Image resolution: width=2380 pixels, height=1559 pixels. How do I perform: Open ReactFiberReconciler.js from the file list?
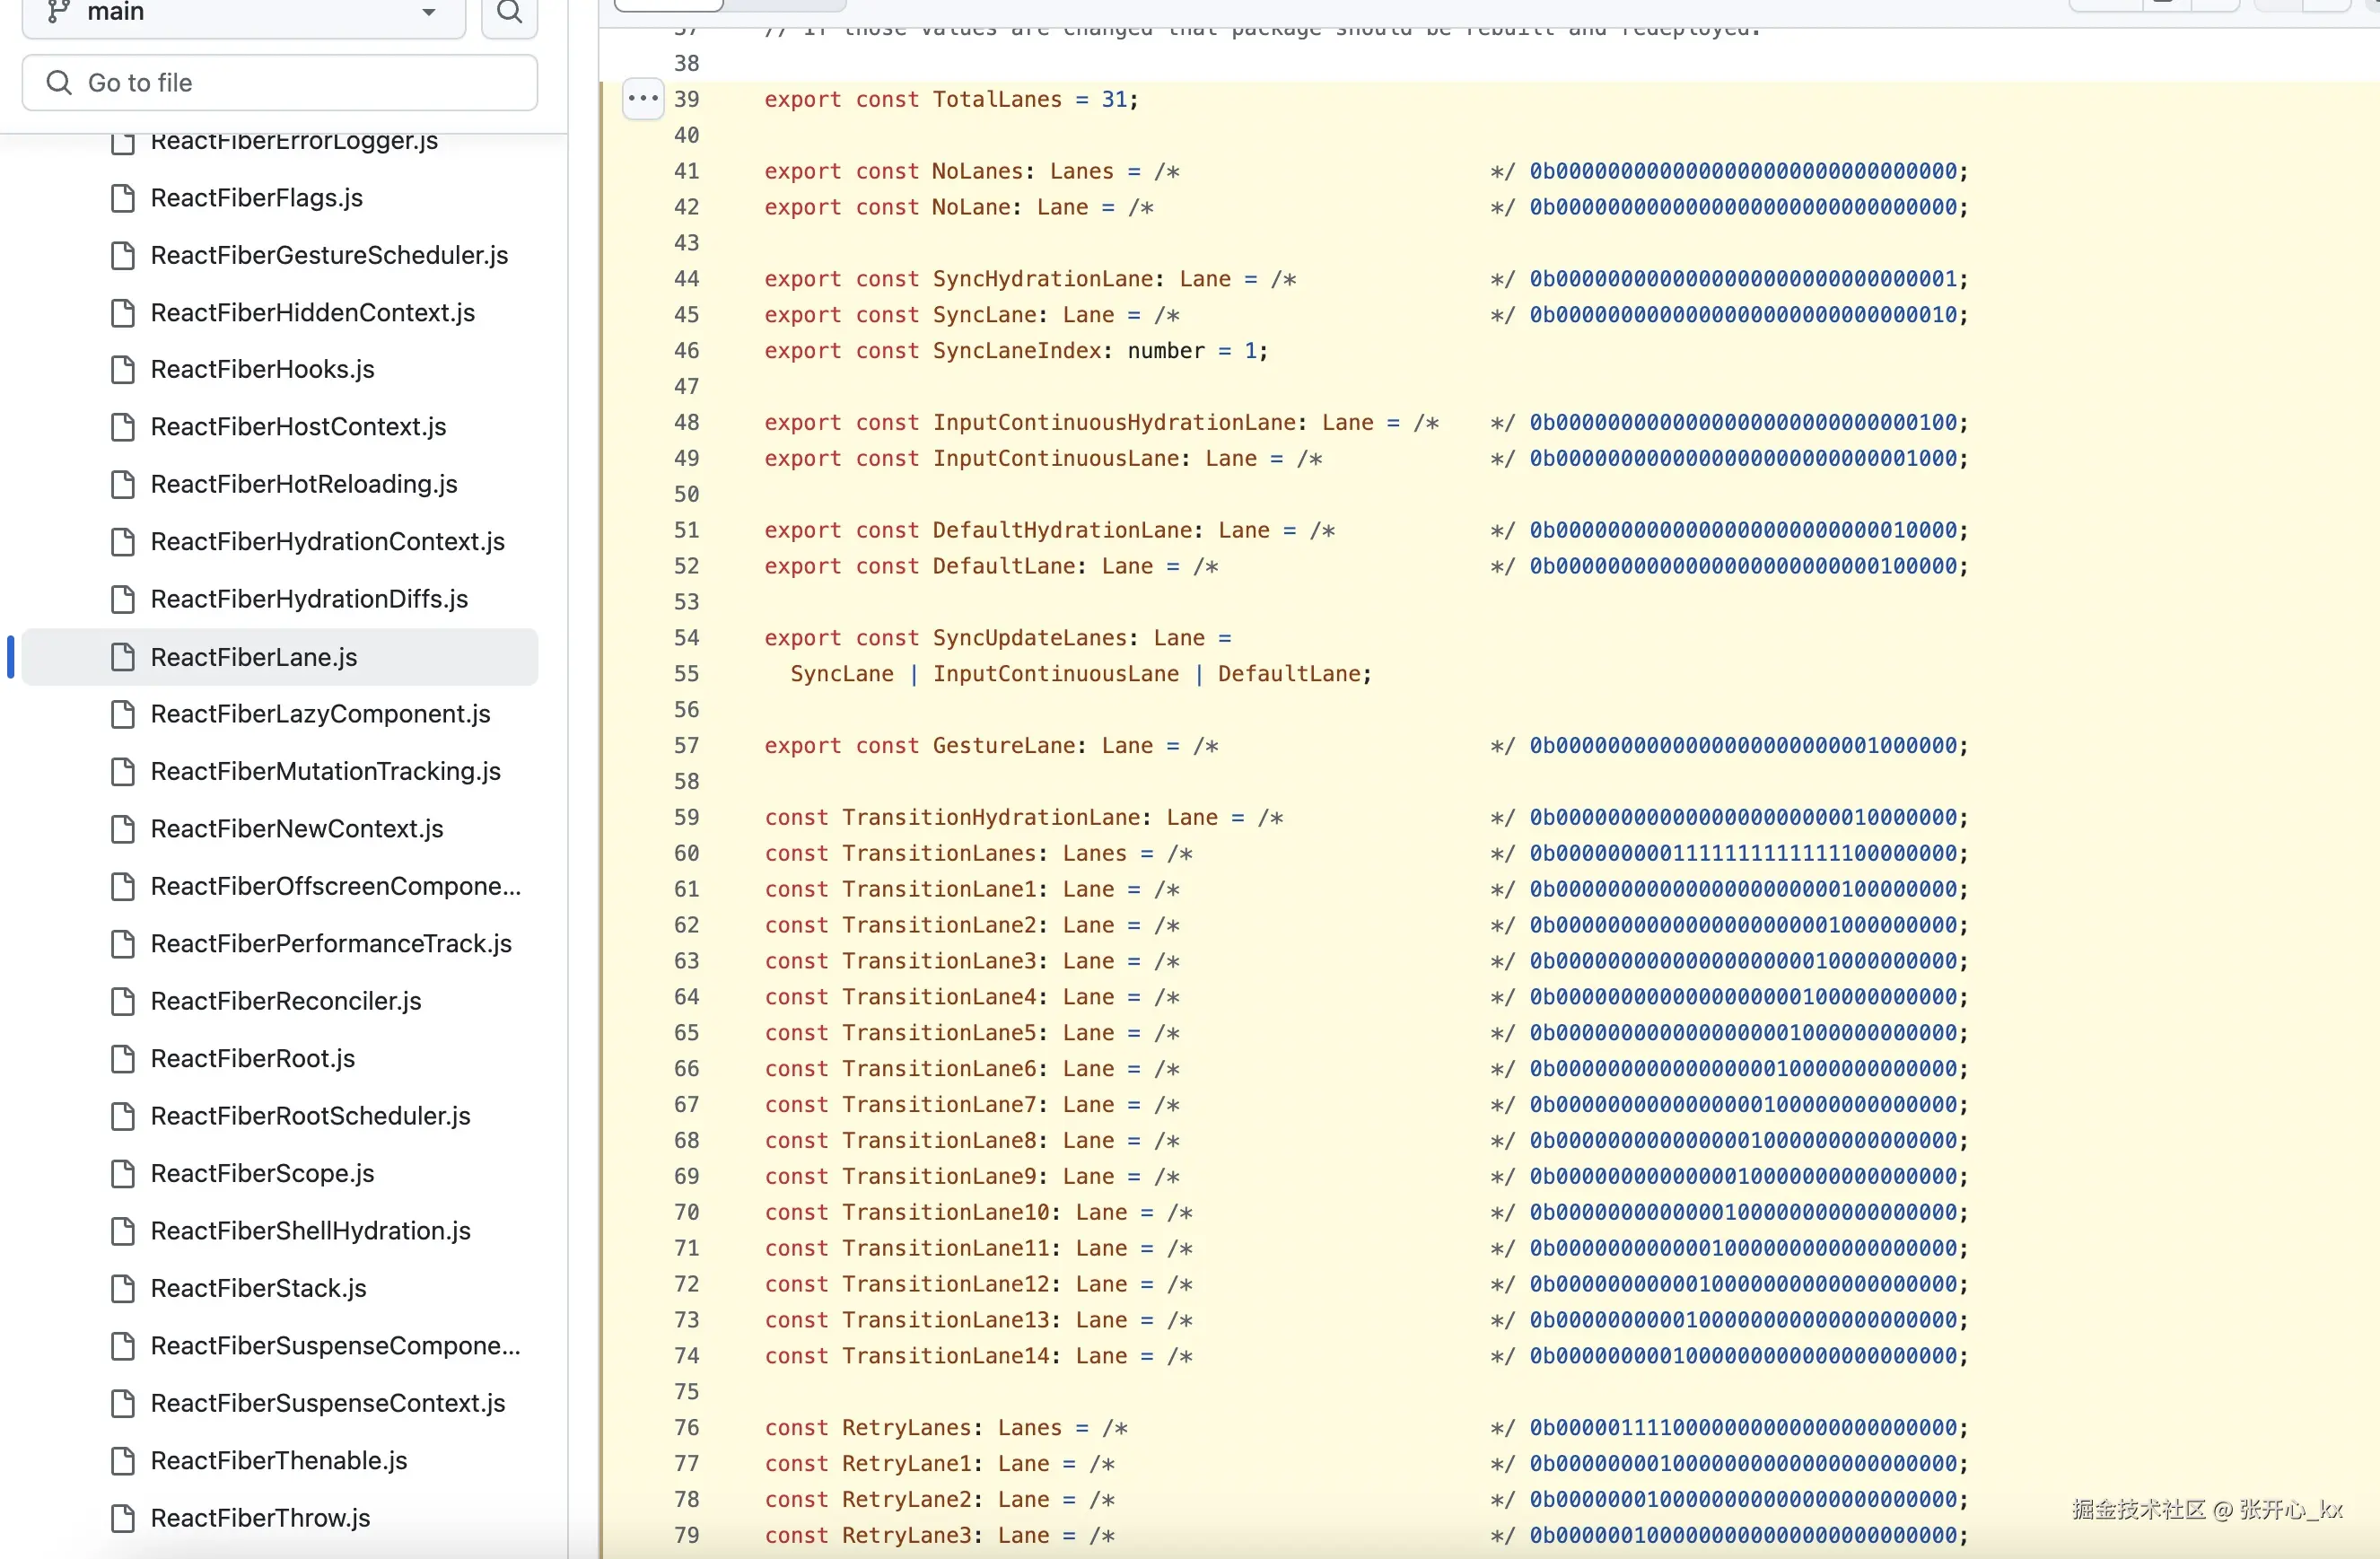286,1001
